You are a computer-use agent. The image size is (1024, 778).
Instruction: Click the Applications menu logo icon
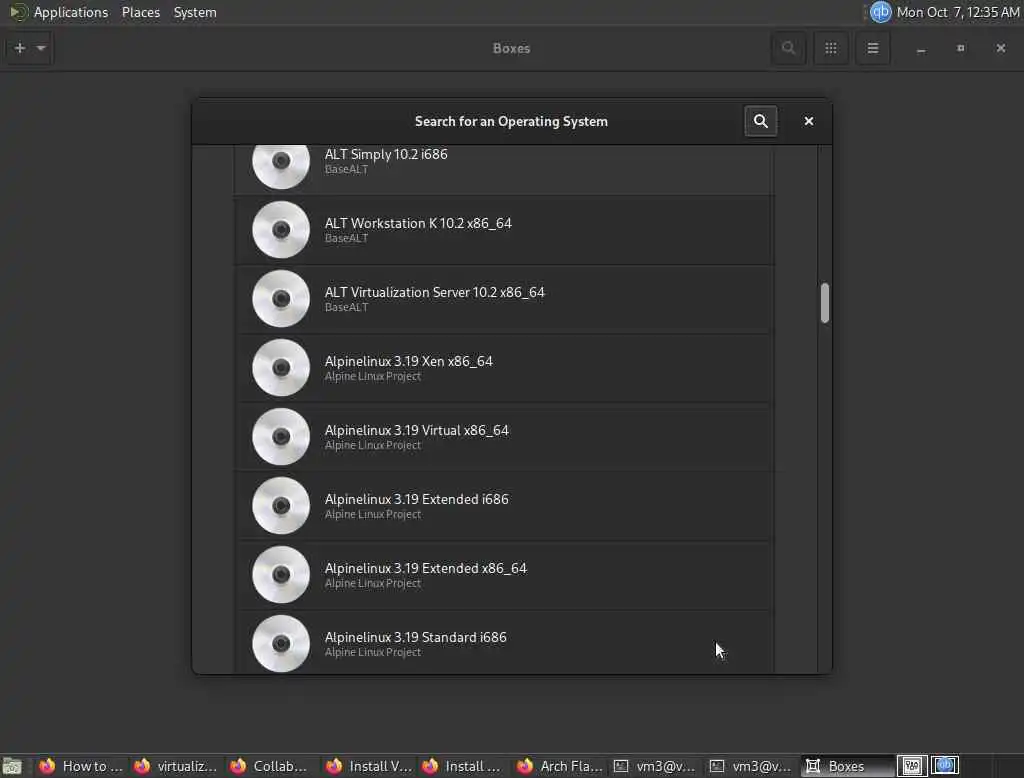18,12
